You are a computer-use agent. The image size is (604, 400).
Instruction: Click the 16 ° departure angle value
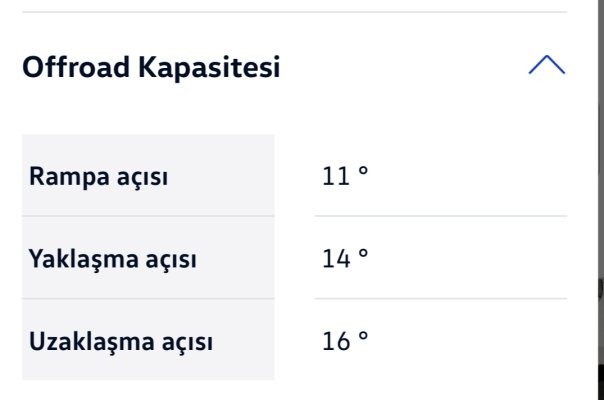pyautogui.click(x=345, y=341)
